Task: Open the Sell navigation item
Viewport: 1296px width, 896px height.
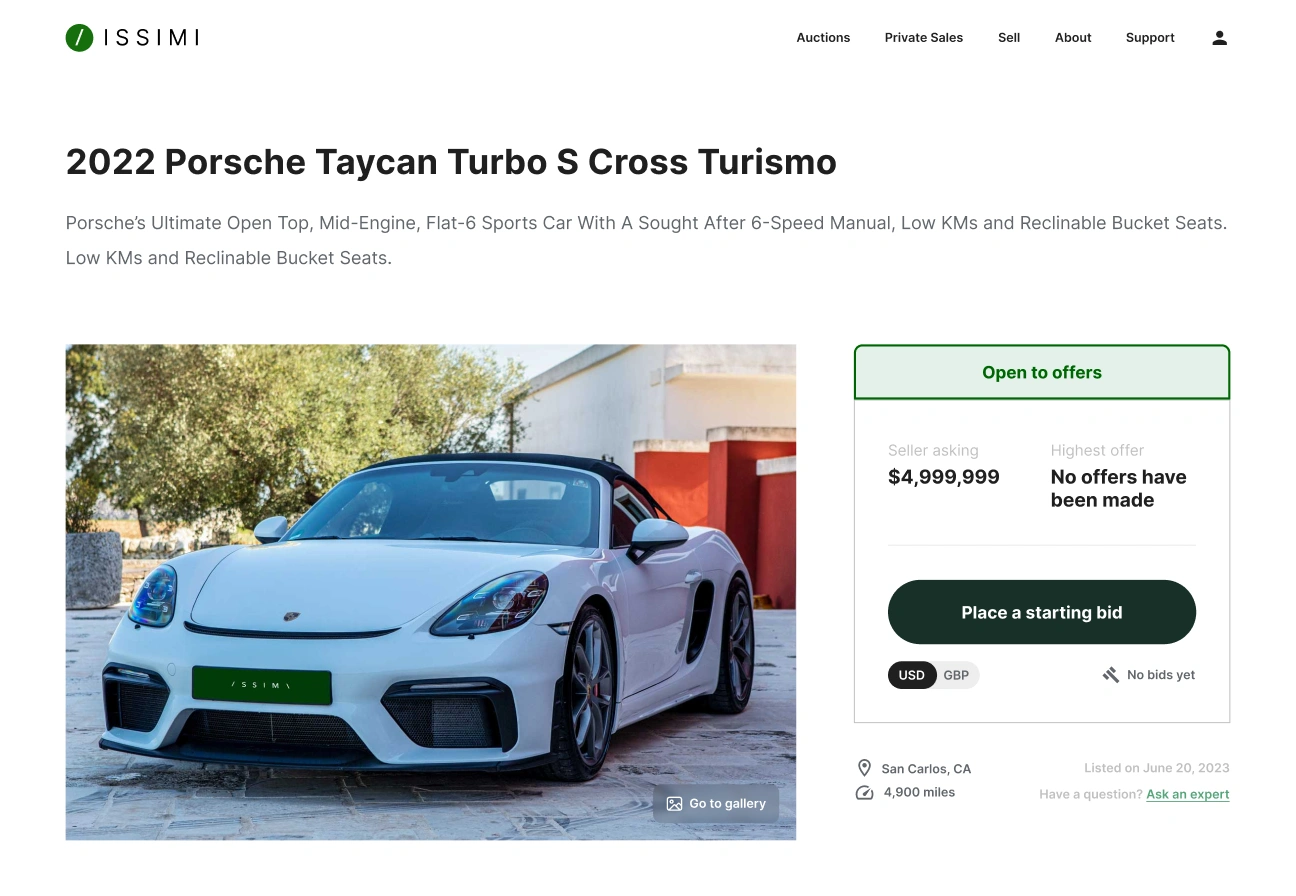Action: tap(1009, 38)
